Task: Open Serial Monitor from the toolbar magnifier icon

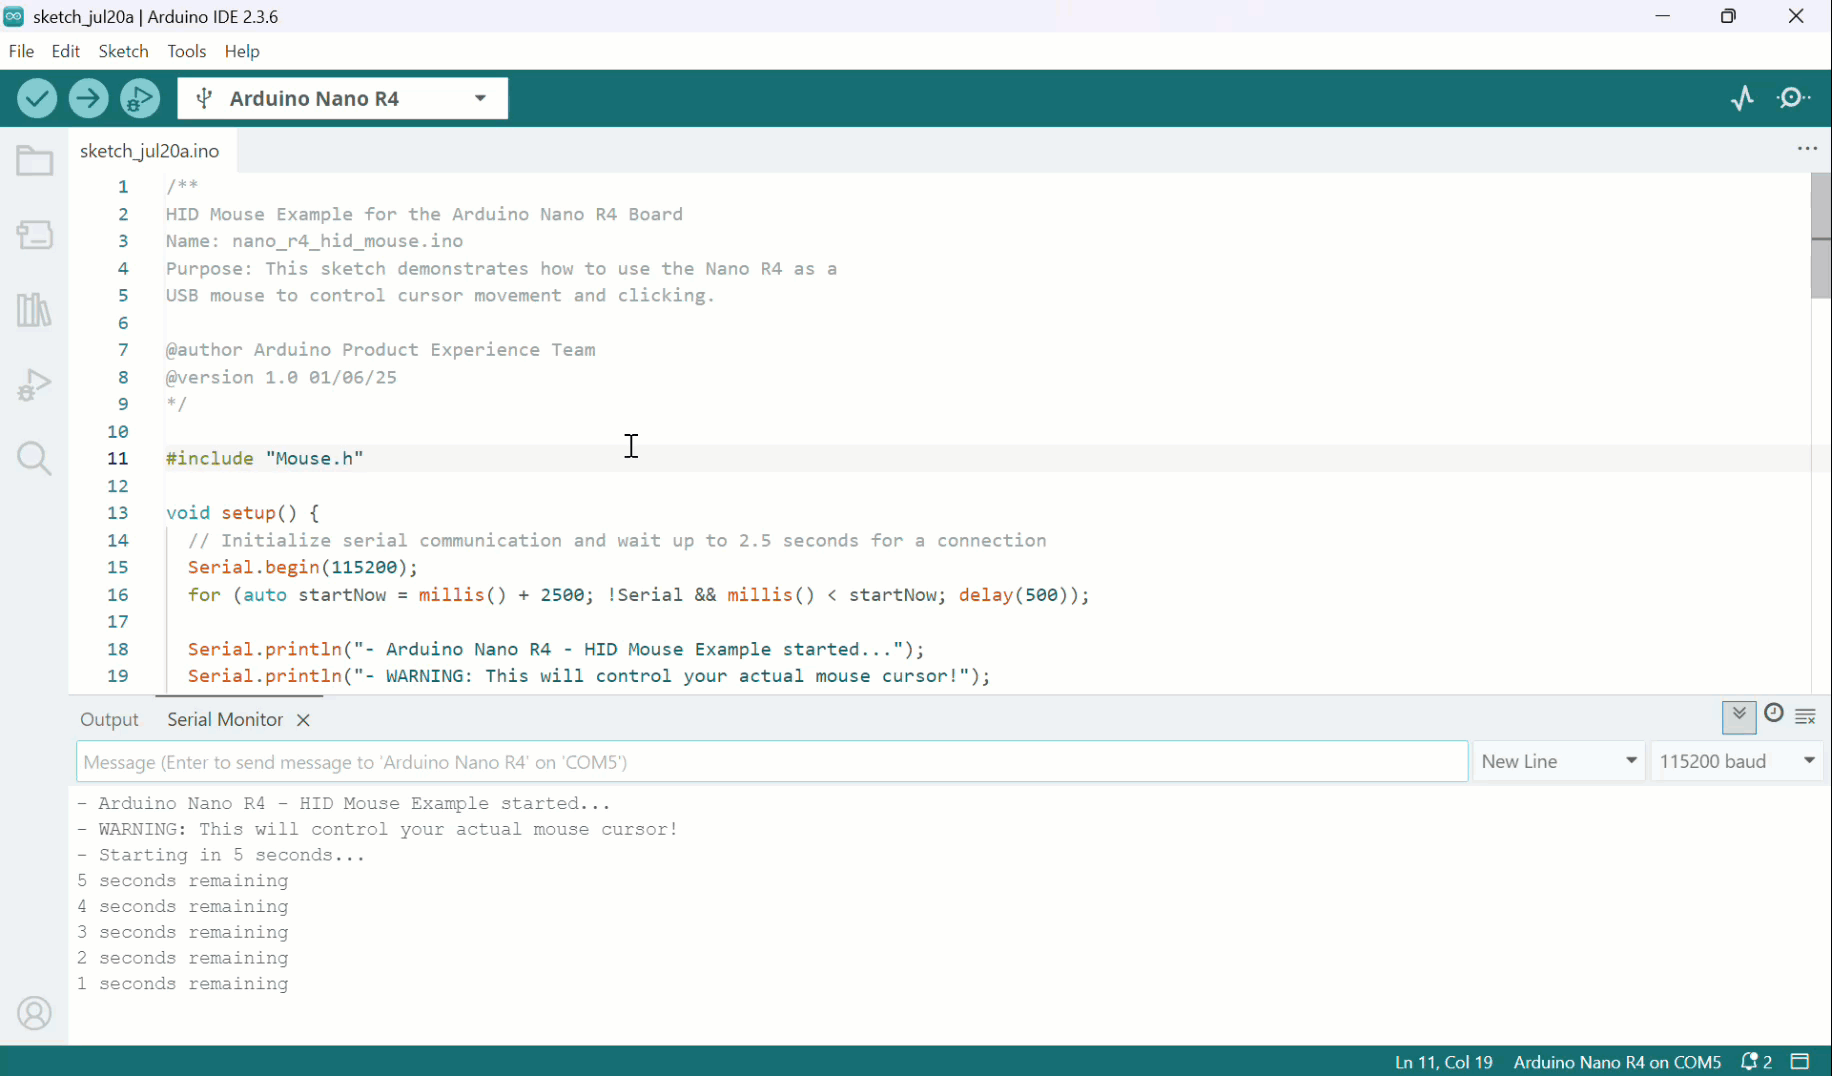Action: click(x=1793, y=98)
